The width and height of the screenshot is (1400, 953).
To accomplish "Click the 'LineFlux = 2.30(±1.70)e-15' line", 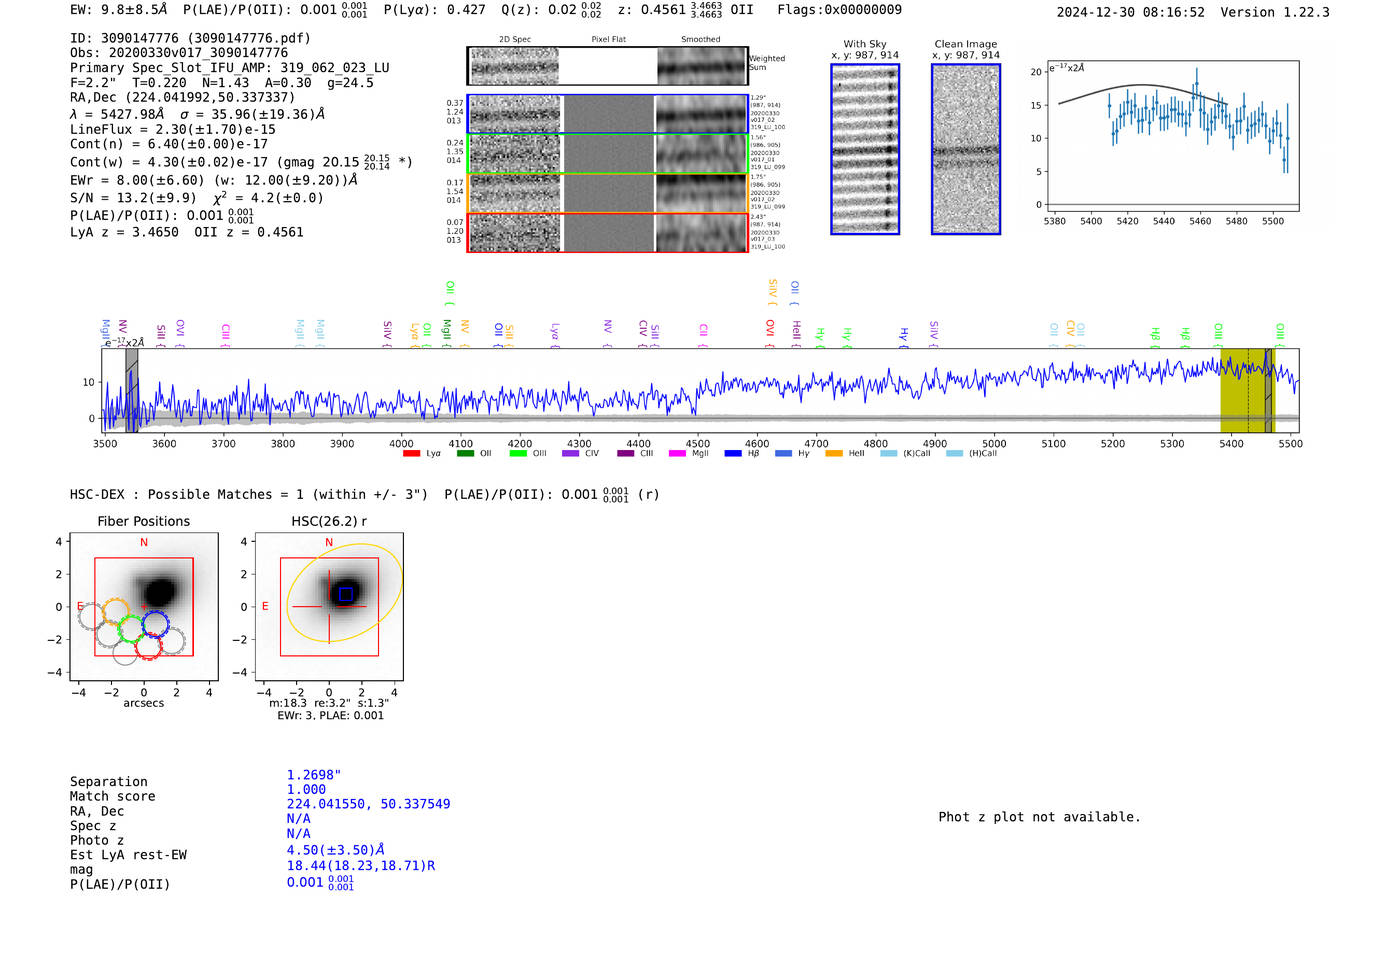I will coord(173,129).
